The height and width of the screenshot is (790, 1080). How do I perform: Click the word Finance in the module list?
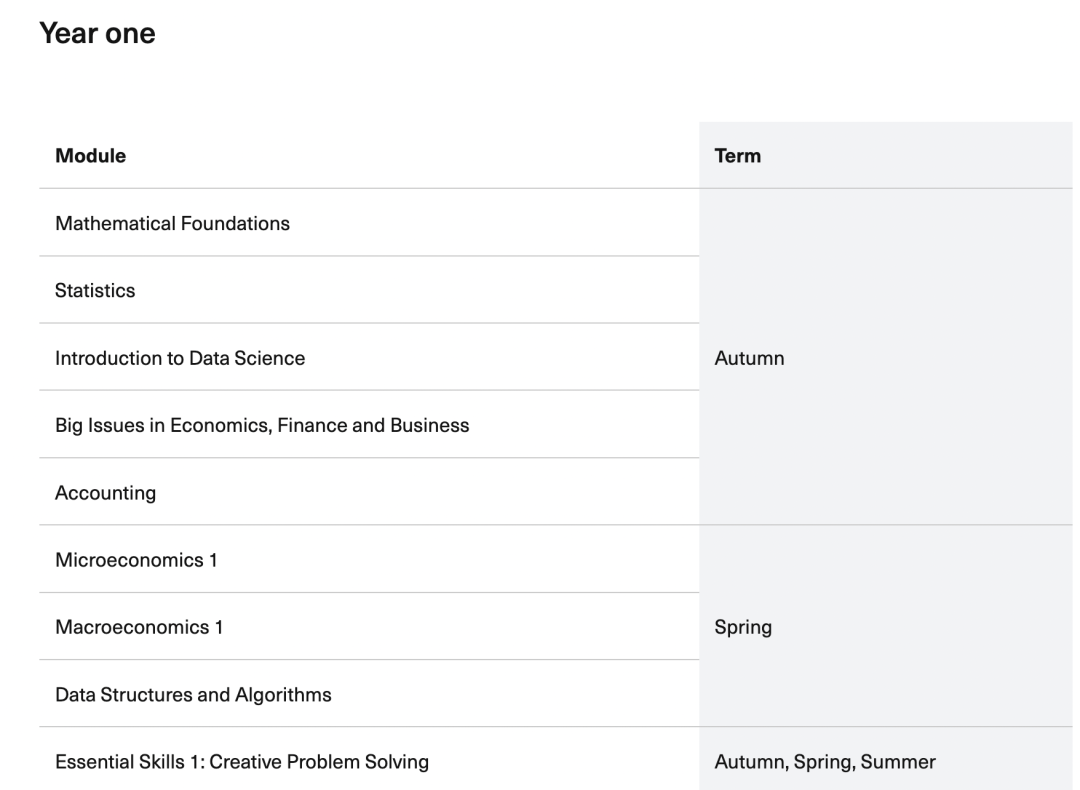[300, 425]
